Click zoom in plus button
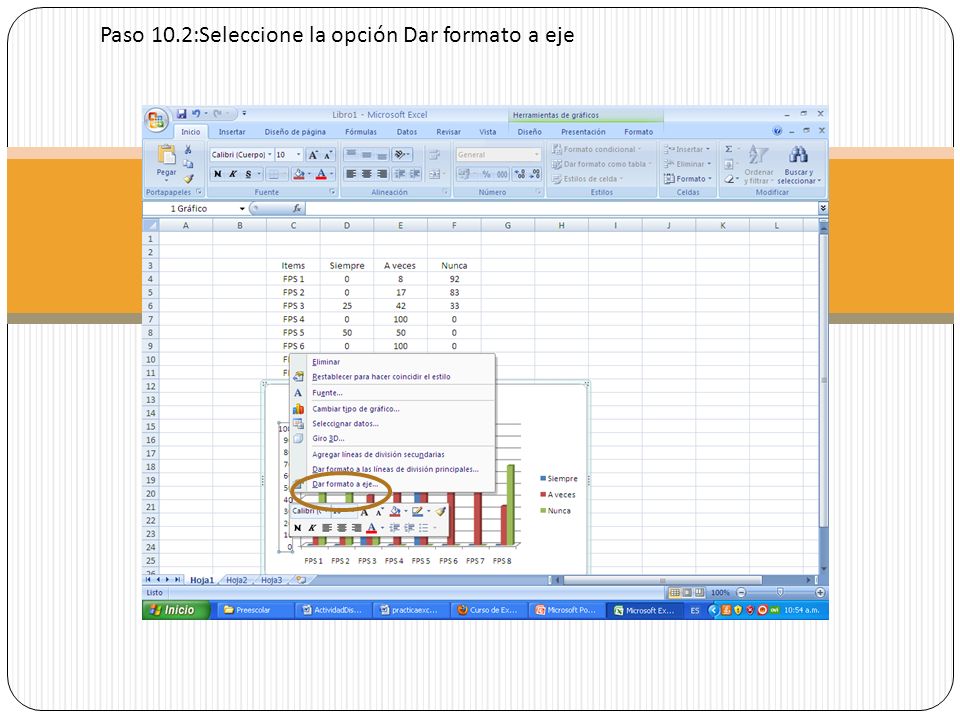The height and width of the screenshot is (720, 960). click(820, 593)
